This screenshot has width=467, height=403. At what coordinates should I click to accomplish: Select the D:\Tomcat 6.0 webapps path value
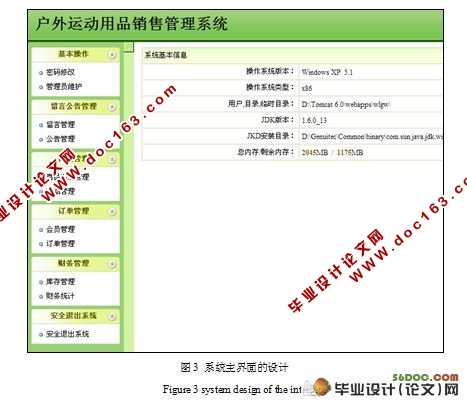pos(346,104)
